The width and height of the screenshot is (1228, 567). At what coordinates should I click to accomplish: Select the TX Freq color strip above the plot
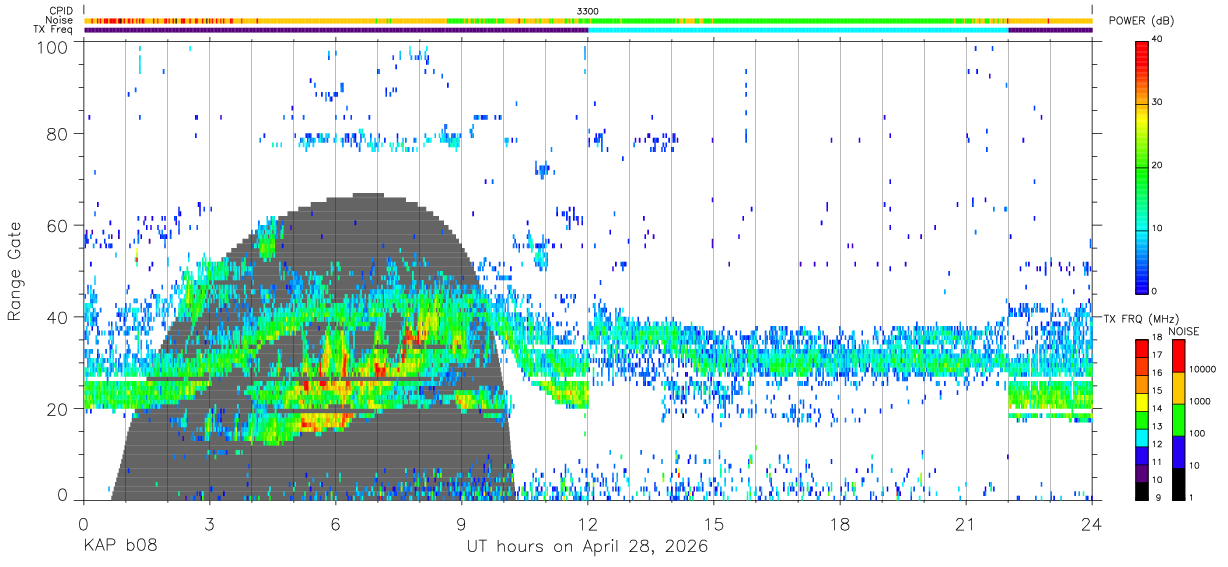[588, 30]
